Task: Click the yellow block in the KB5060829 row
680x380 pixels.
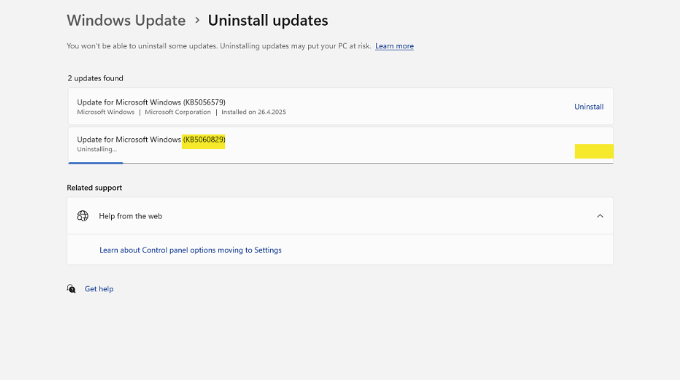Action: coord(594,151)
